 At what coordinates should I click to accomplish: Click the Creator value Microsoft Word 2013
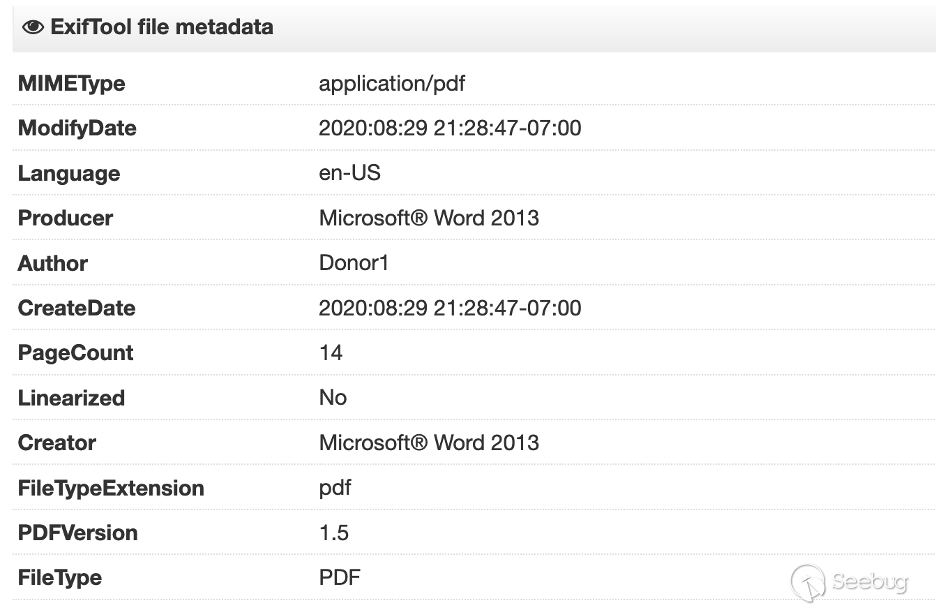click(x=429, y=443)
